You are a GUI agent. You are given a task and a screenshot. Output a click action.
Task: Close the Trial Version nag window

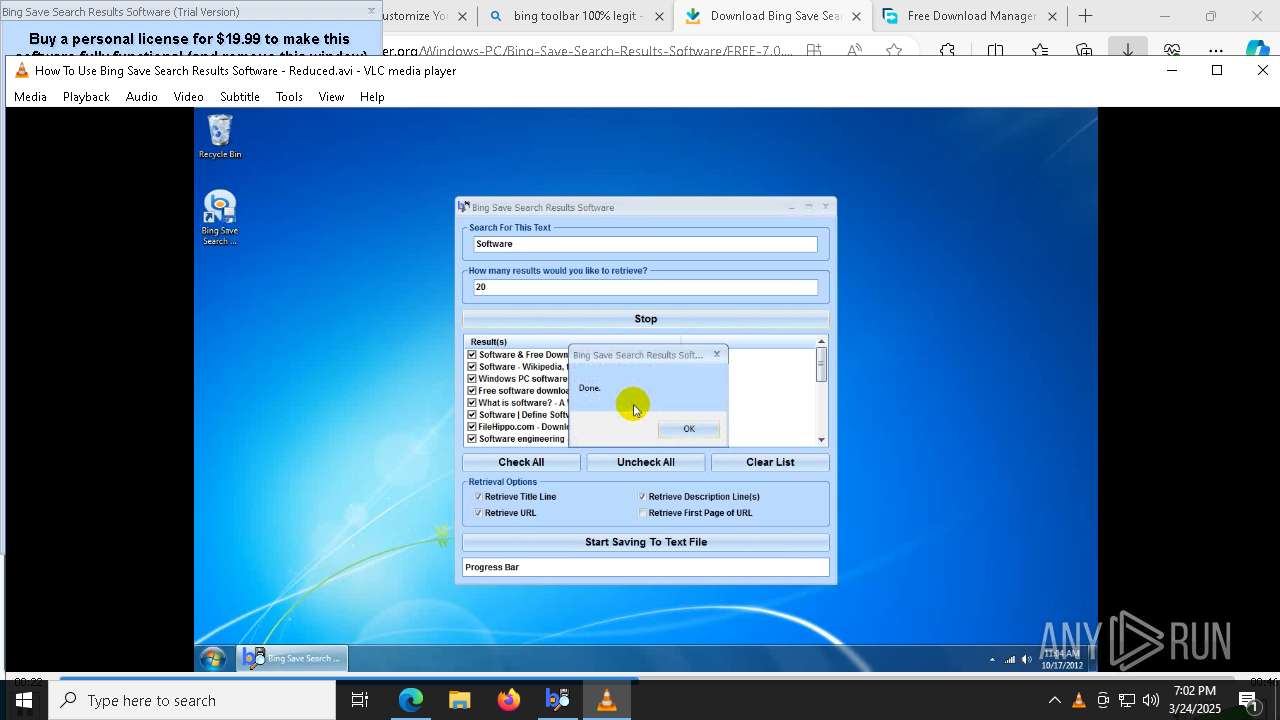(x=371, y=11)
